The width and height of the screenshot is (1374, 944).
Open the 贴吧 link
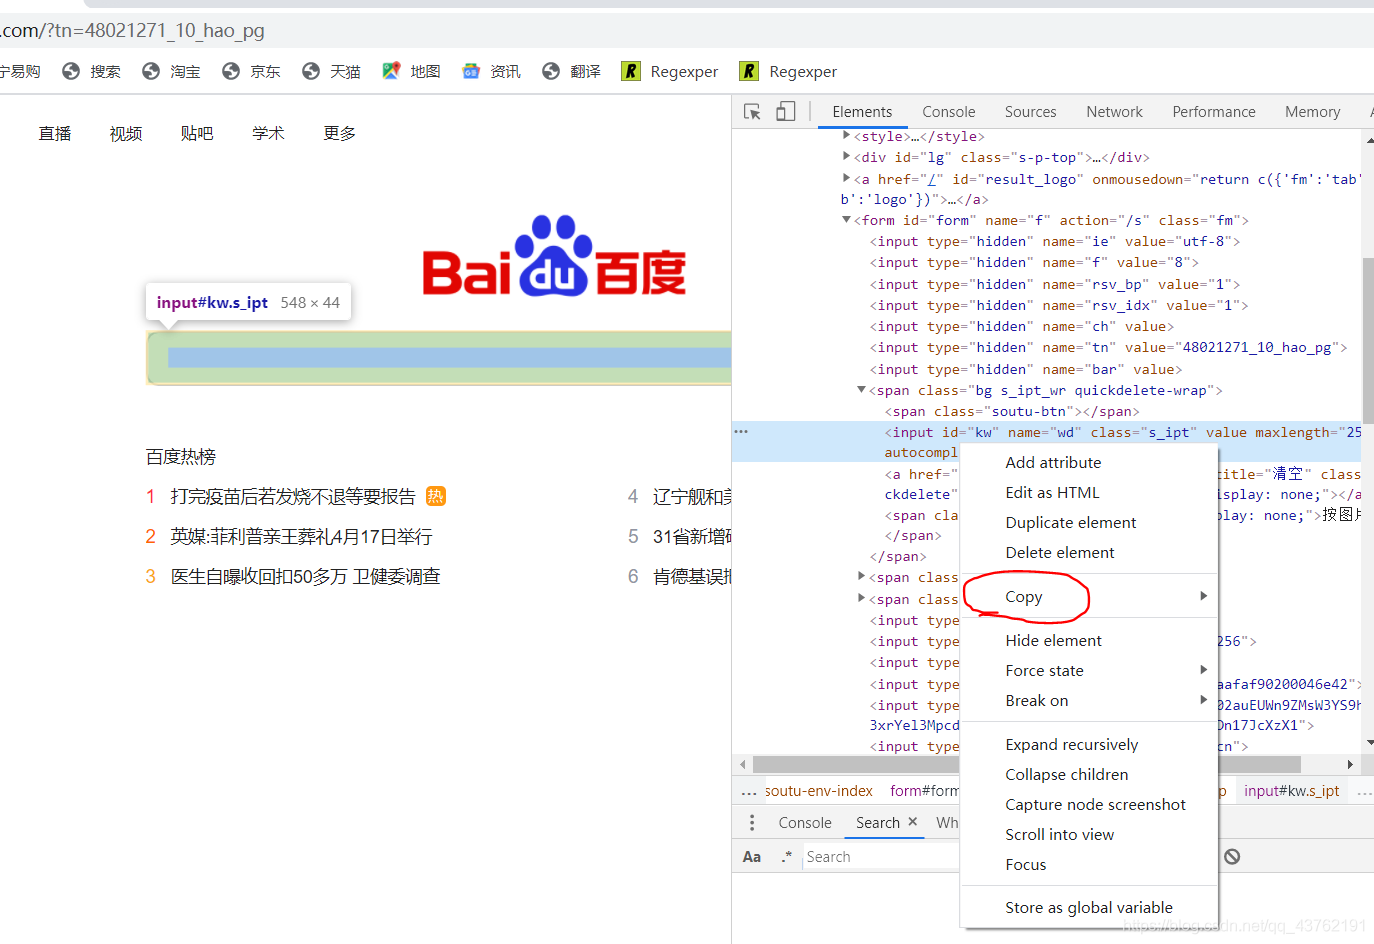(197, 133)
